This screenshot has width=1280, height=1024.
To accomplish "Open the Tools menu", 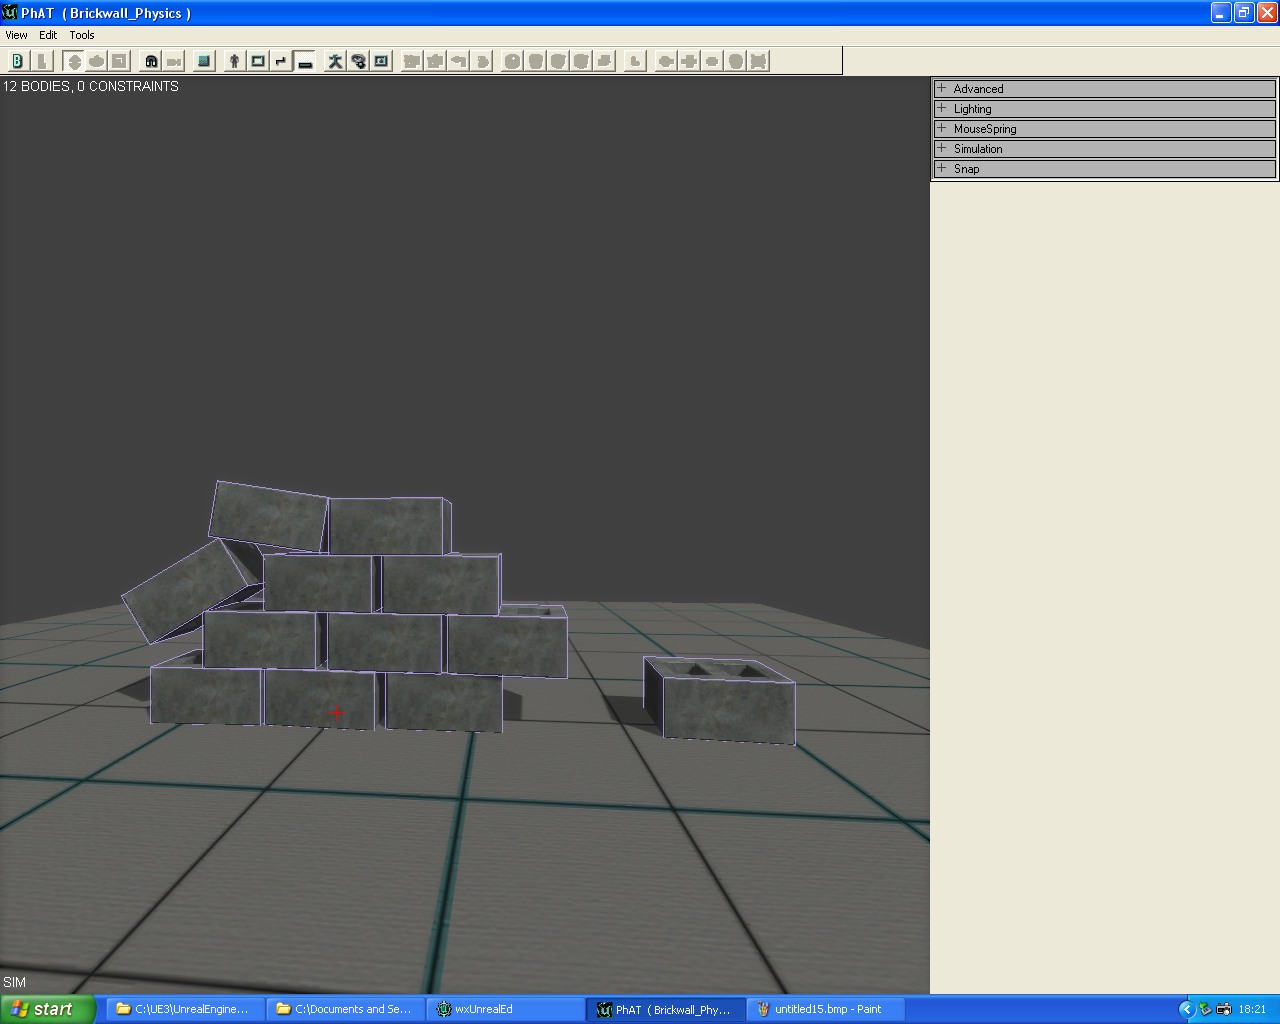I will click(82, 35).
